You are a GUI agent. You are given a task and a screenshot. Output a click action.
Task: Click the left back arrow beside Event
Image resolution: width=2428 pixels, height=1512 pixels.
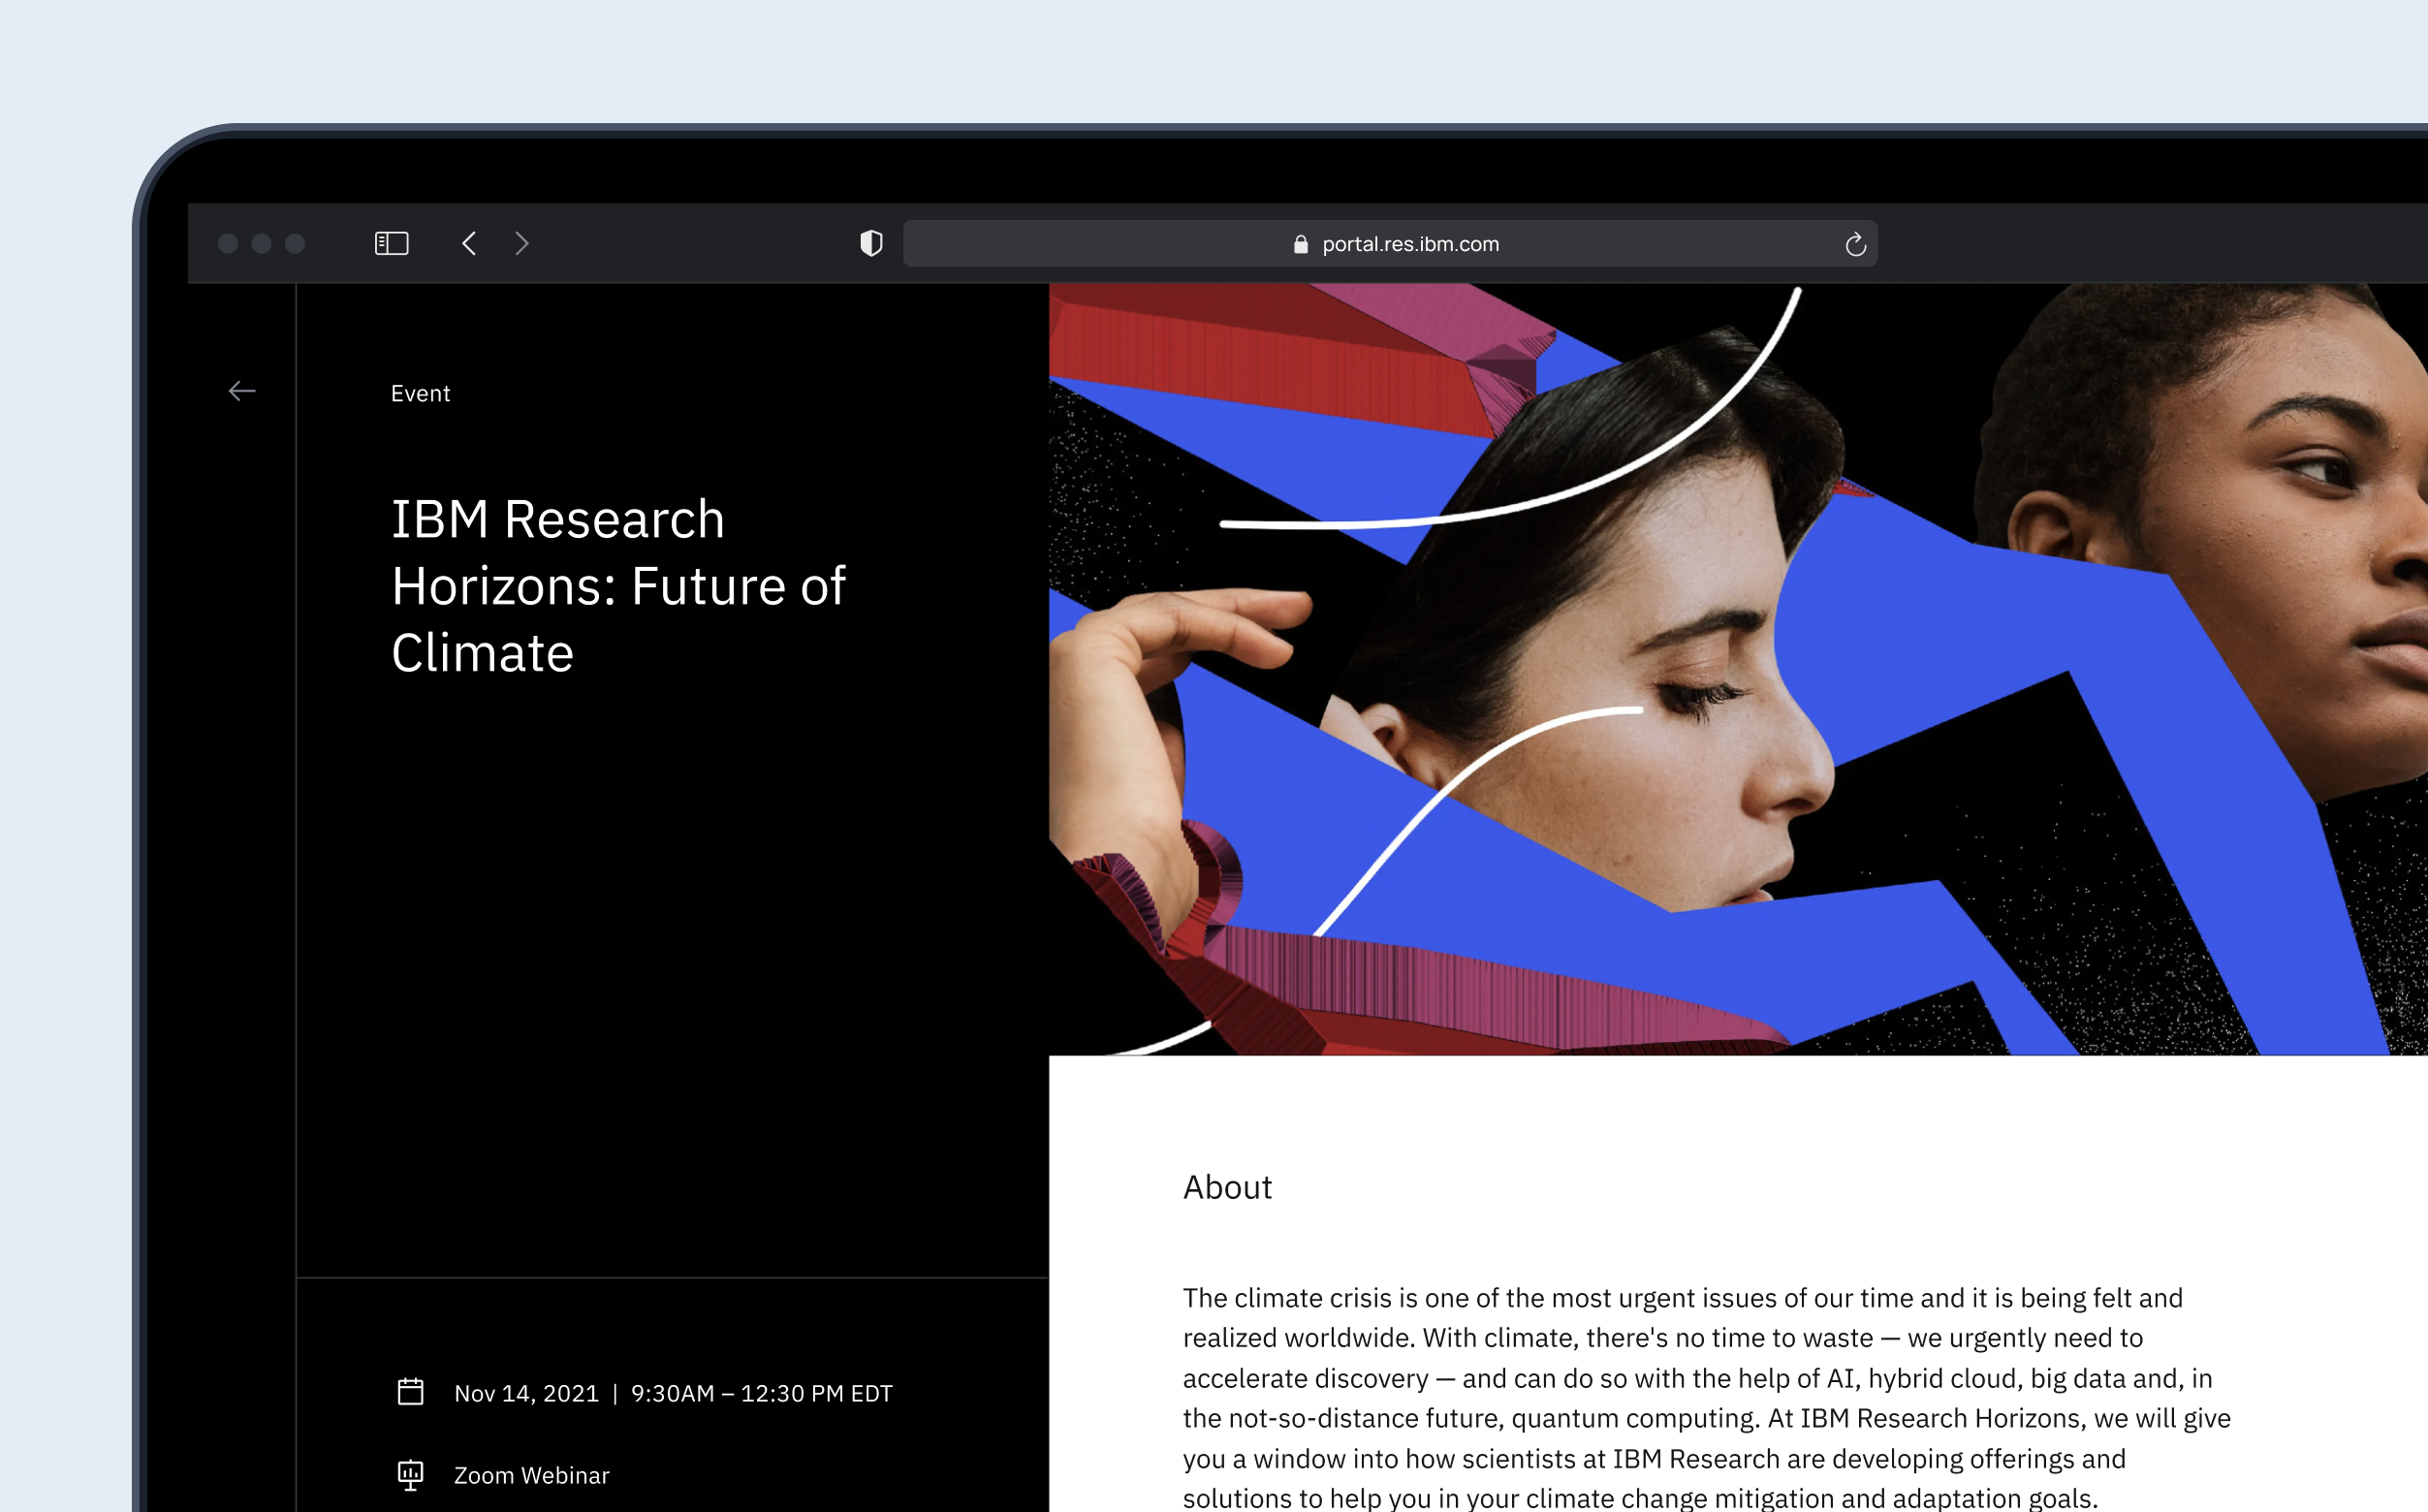(x=242, y=391)
